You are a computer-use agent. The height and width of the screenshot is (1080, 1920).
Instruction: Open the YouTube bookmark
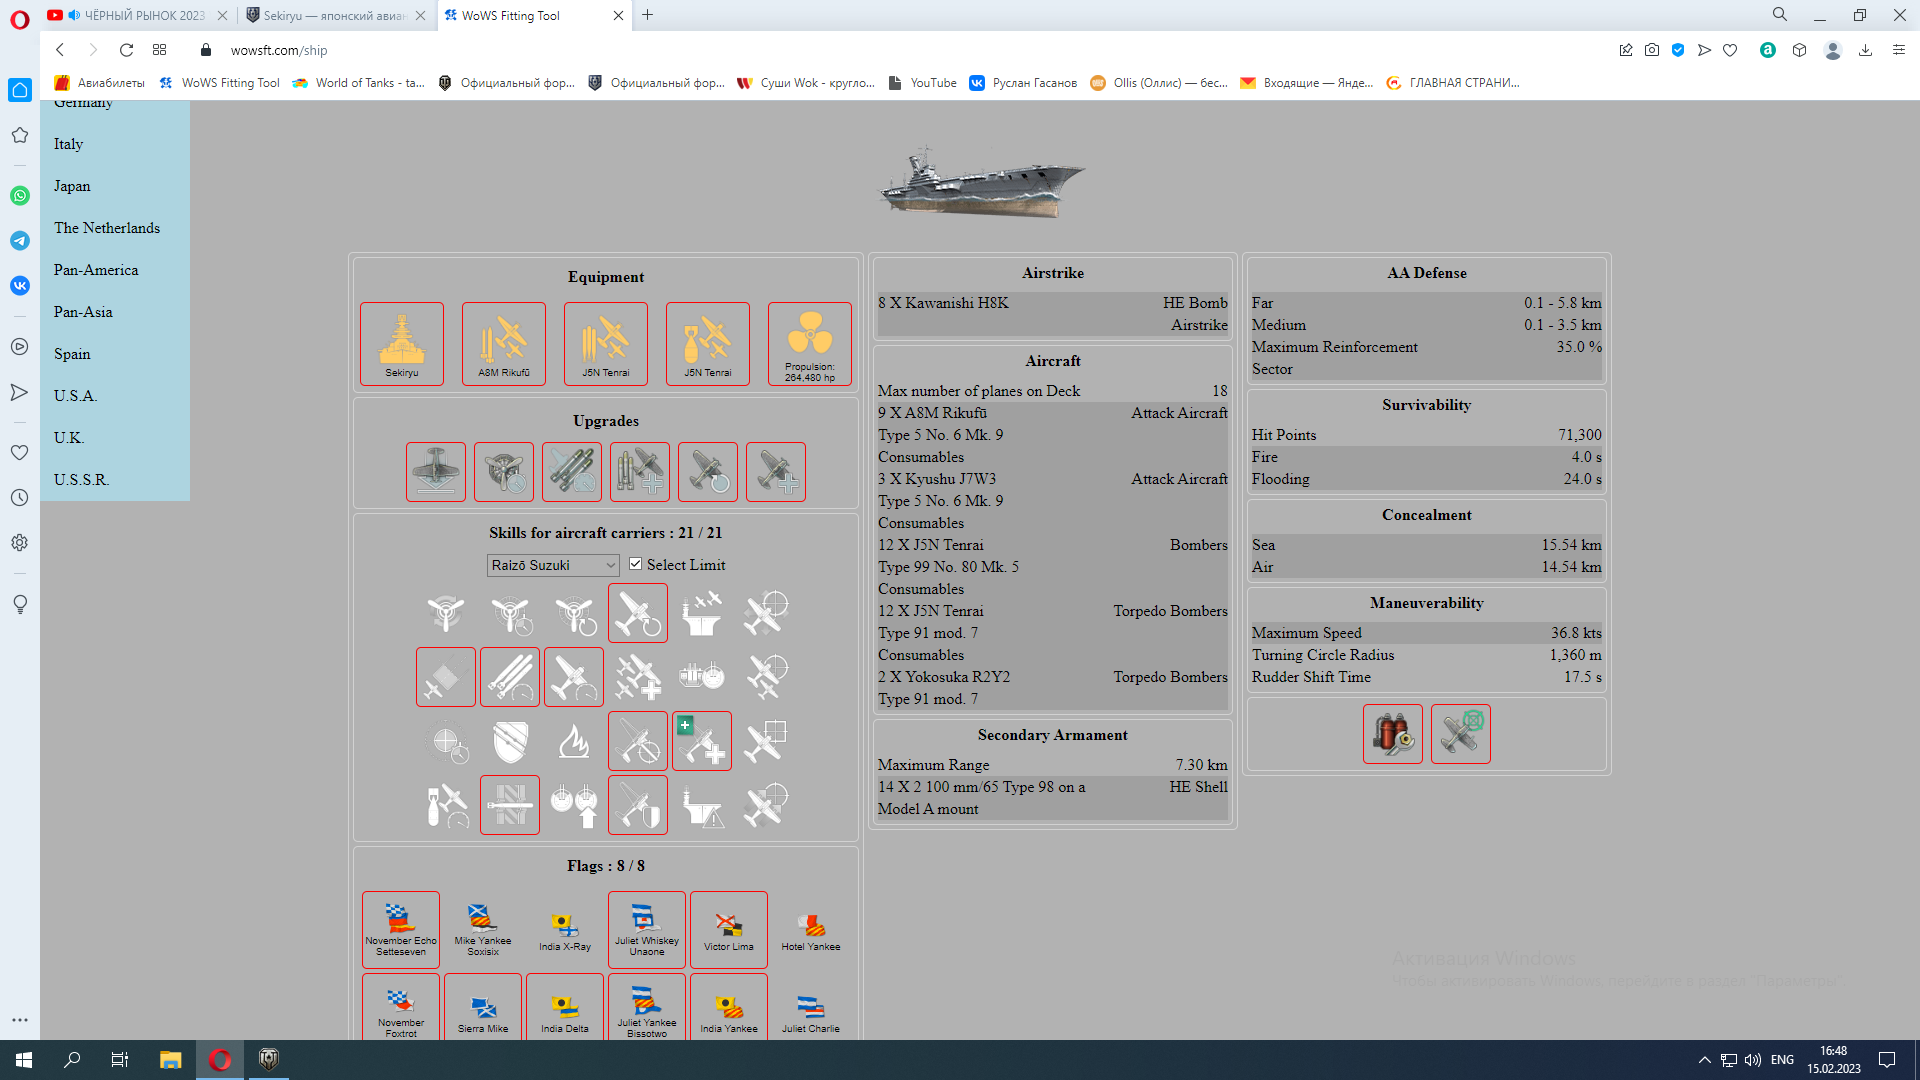tap(922, 83)
